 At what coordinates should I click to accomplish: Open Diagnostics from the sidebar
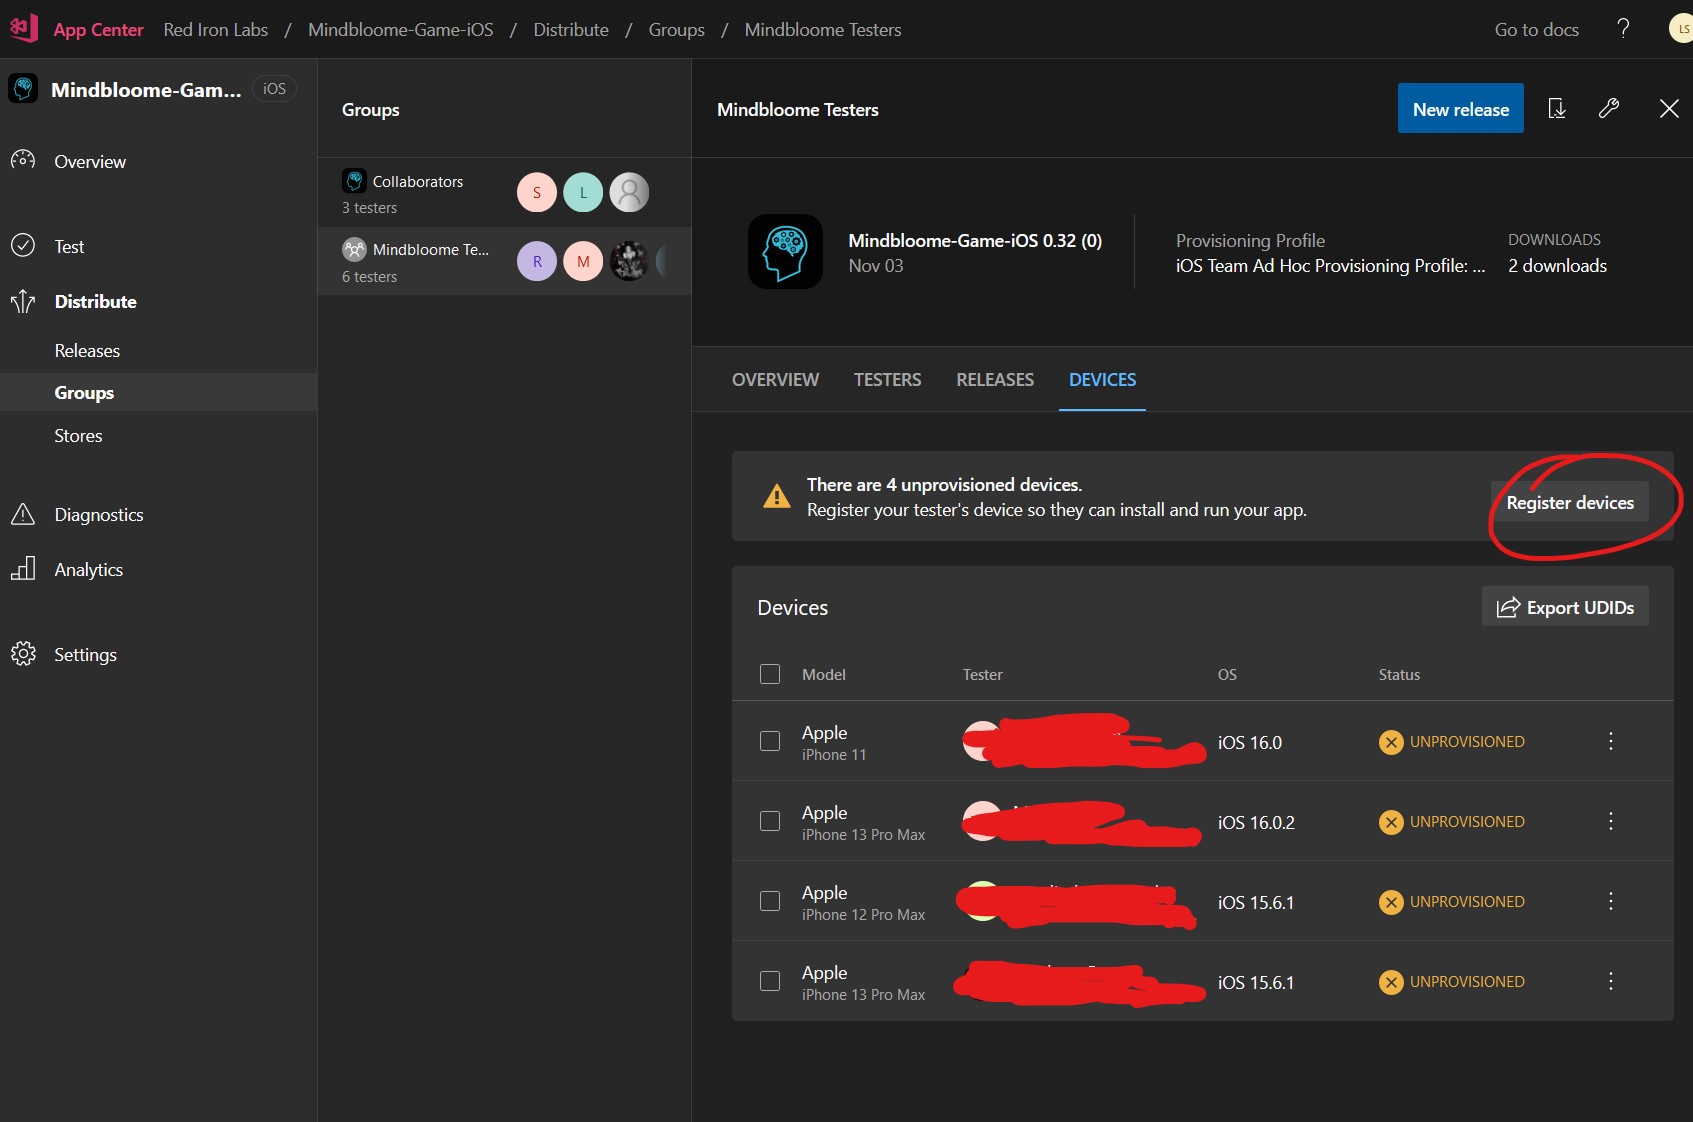coord(98,515)
